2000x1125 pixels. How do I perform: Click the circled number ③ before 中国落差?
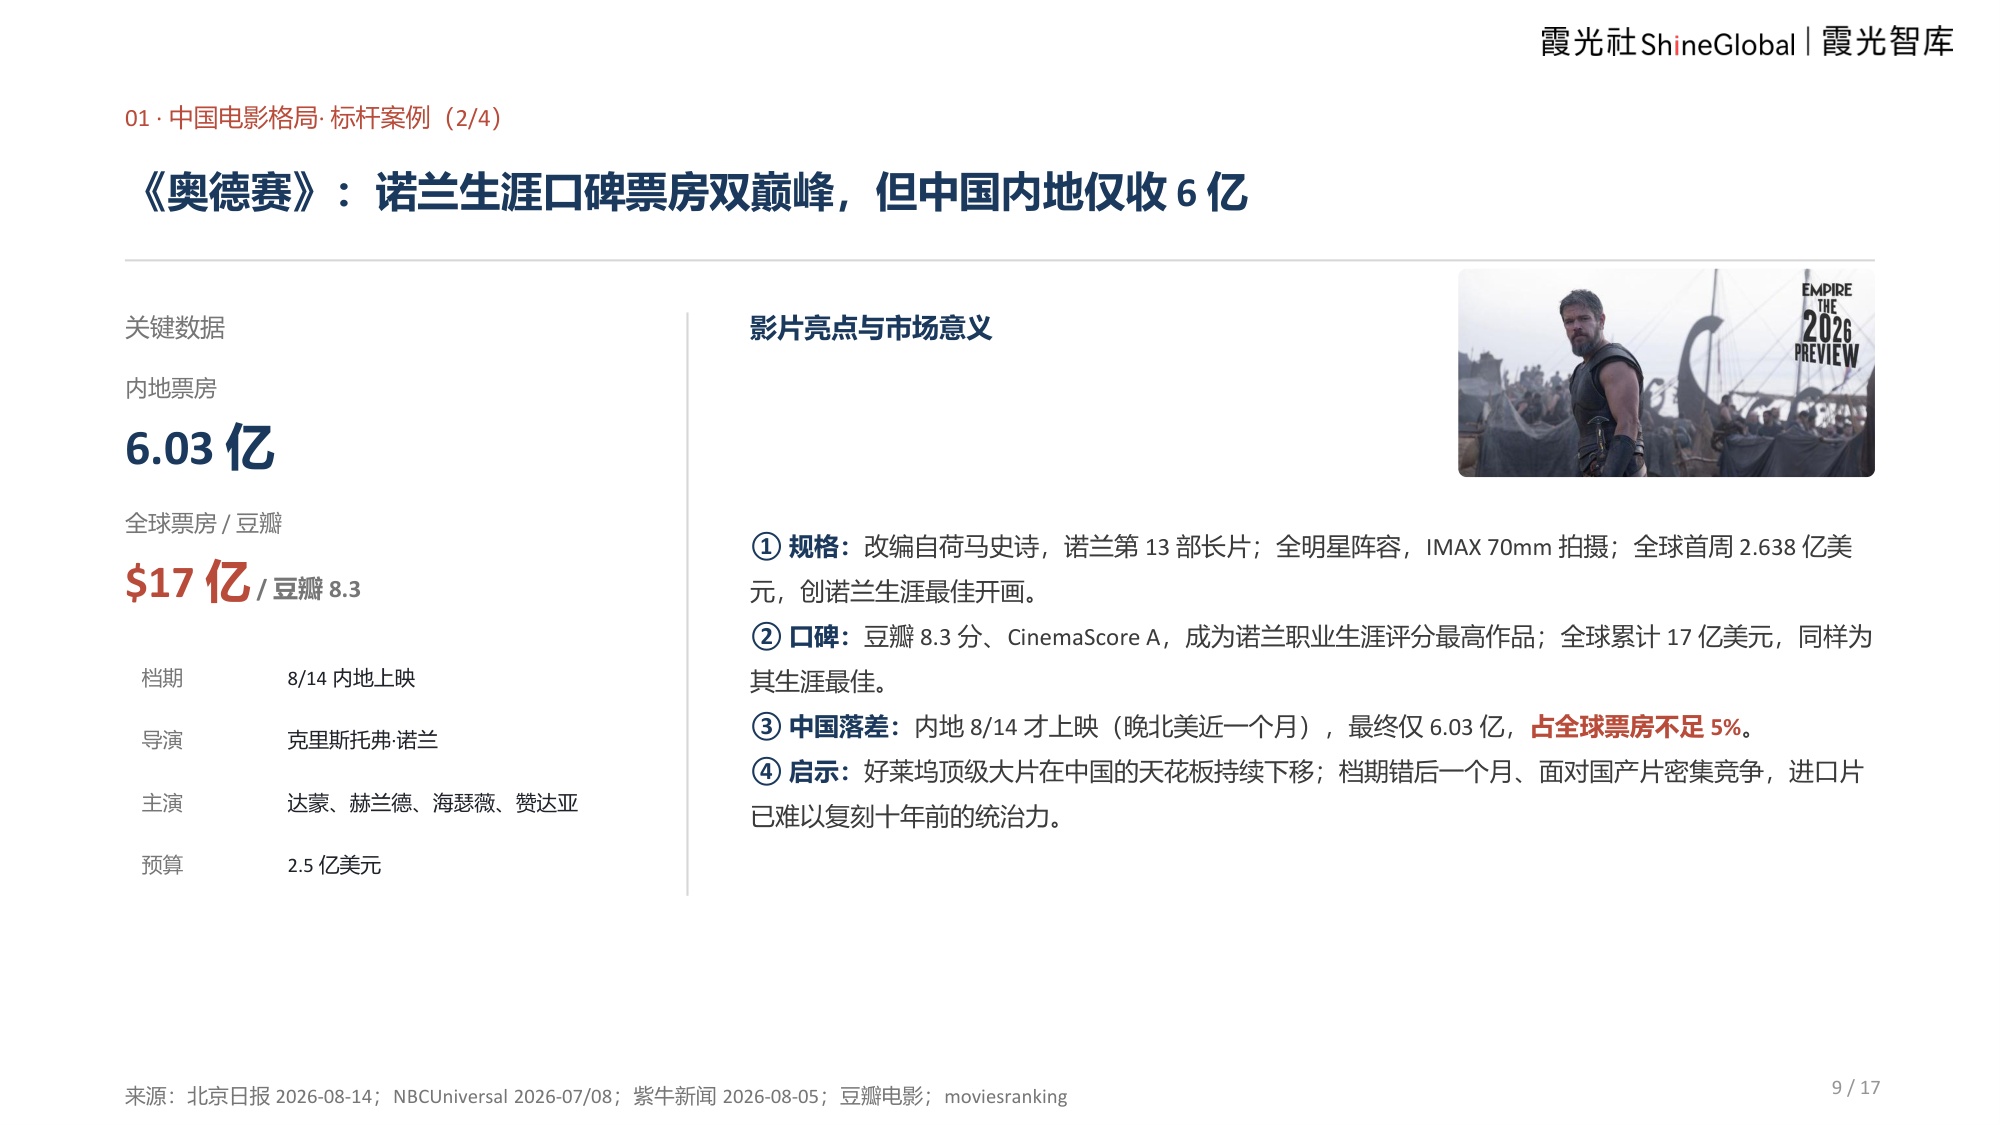(x=766, y=727)
